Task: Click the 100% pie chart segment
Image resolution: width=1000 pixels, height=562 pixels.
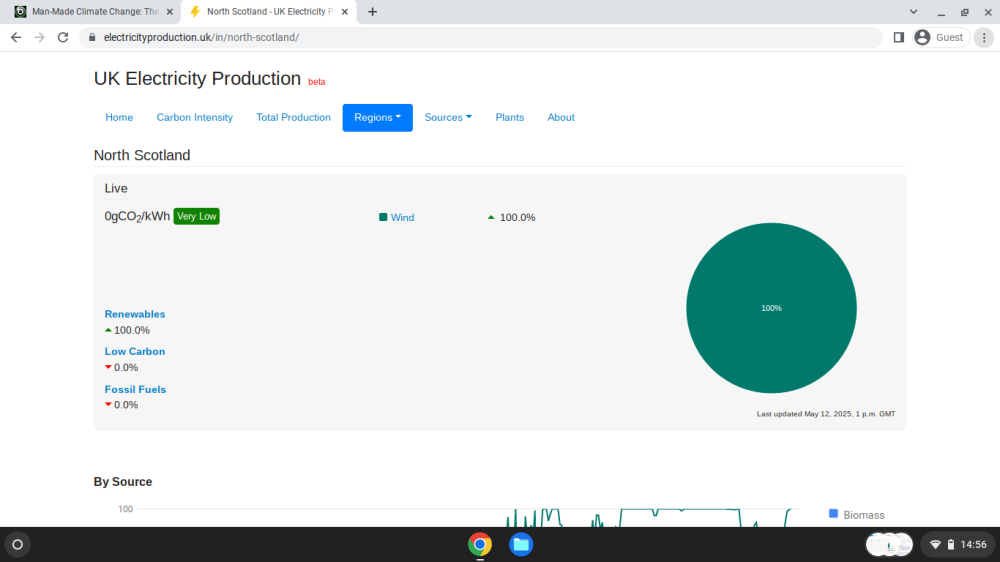Action: tap(771, 308)
